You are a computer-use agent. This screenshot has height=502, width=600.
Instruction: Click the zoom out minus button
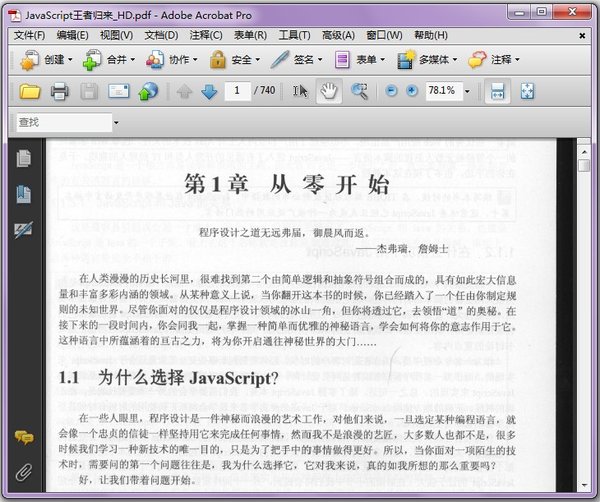pyautogui.click(x=391, y=91)
